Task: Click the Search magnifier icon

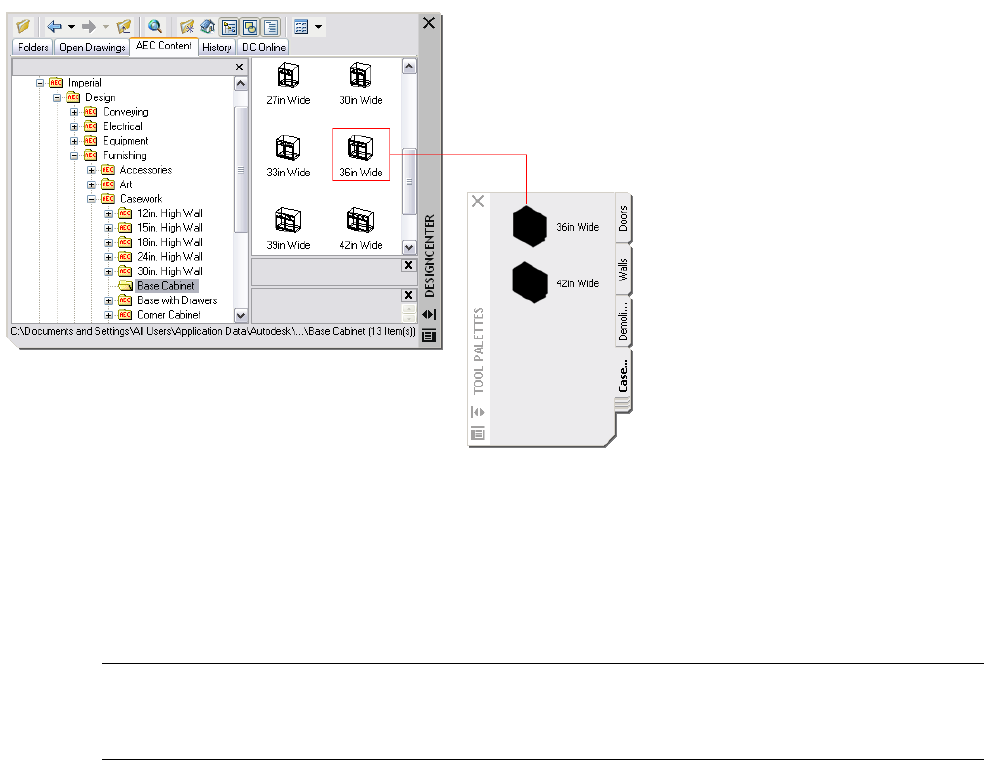Action: [154, 26]
